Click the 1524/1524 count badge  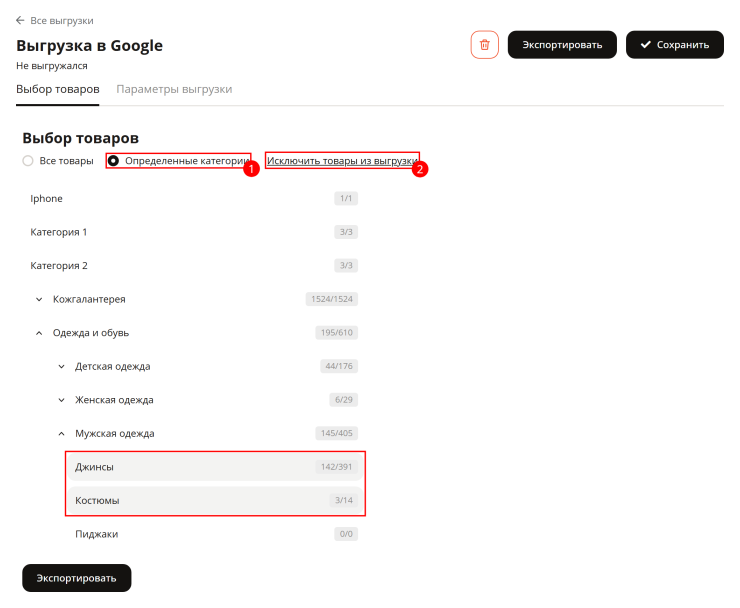[332, 299]
